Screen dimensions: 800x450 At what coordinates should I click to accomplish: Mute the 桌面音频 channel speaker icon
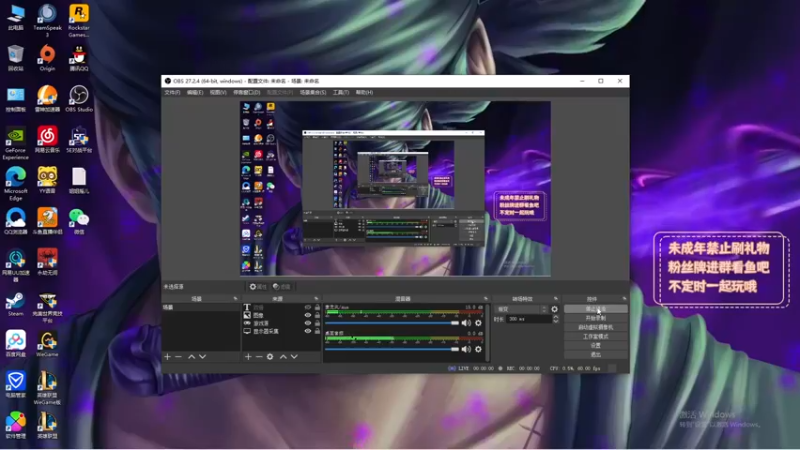point(466,349)
